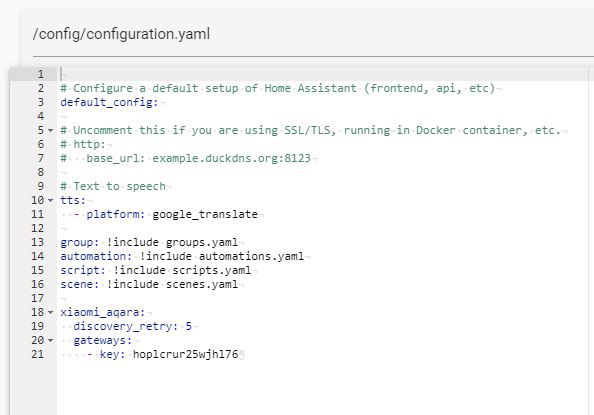
Task: Click the scripts.yaml include text
Action: [211, 271]
